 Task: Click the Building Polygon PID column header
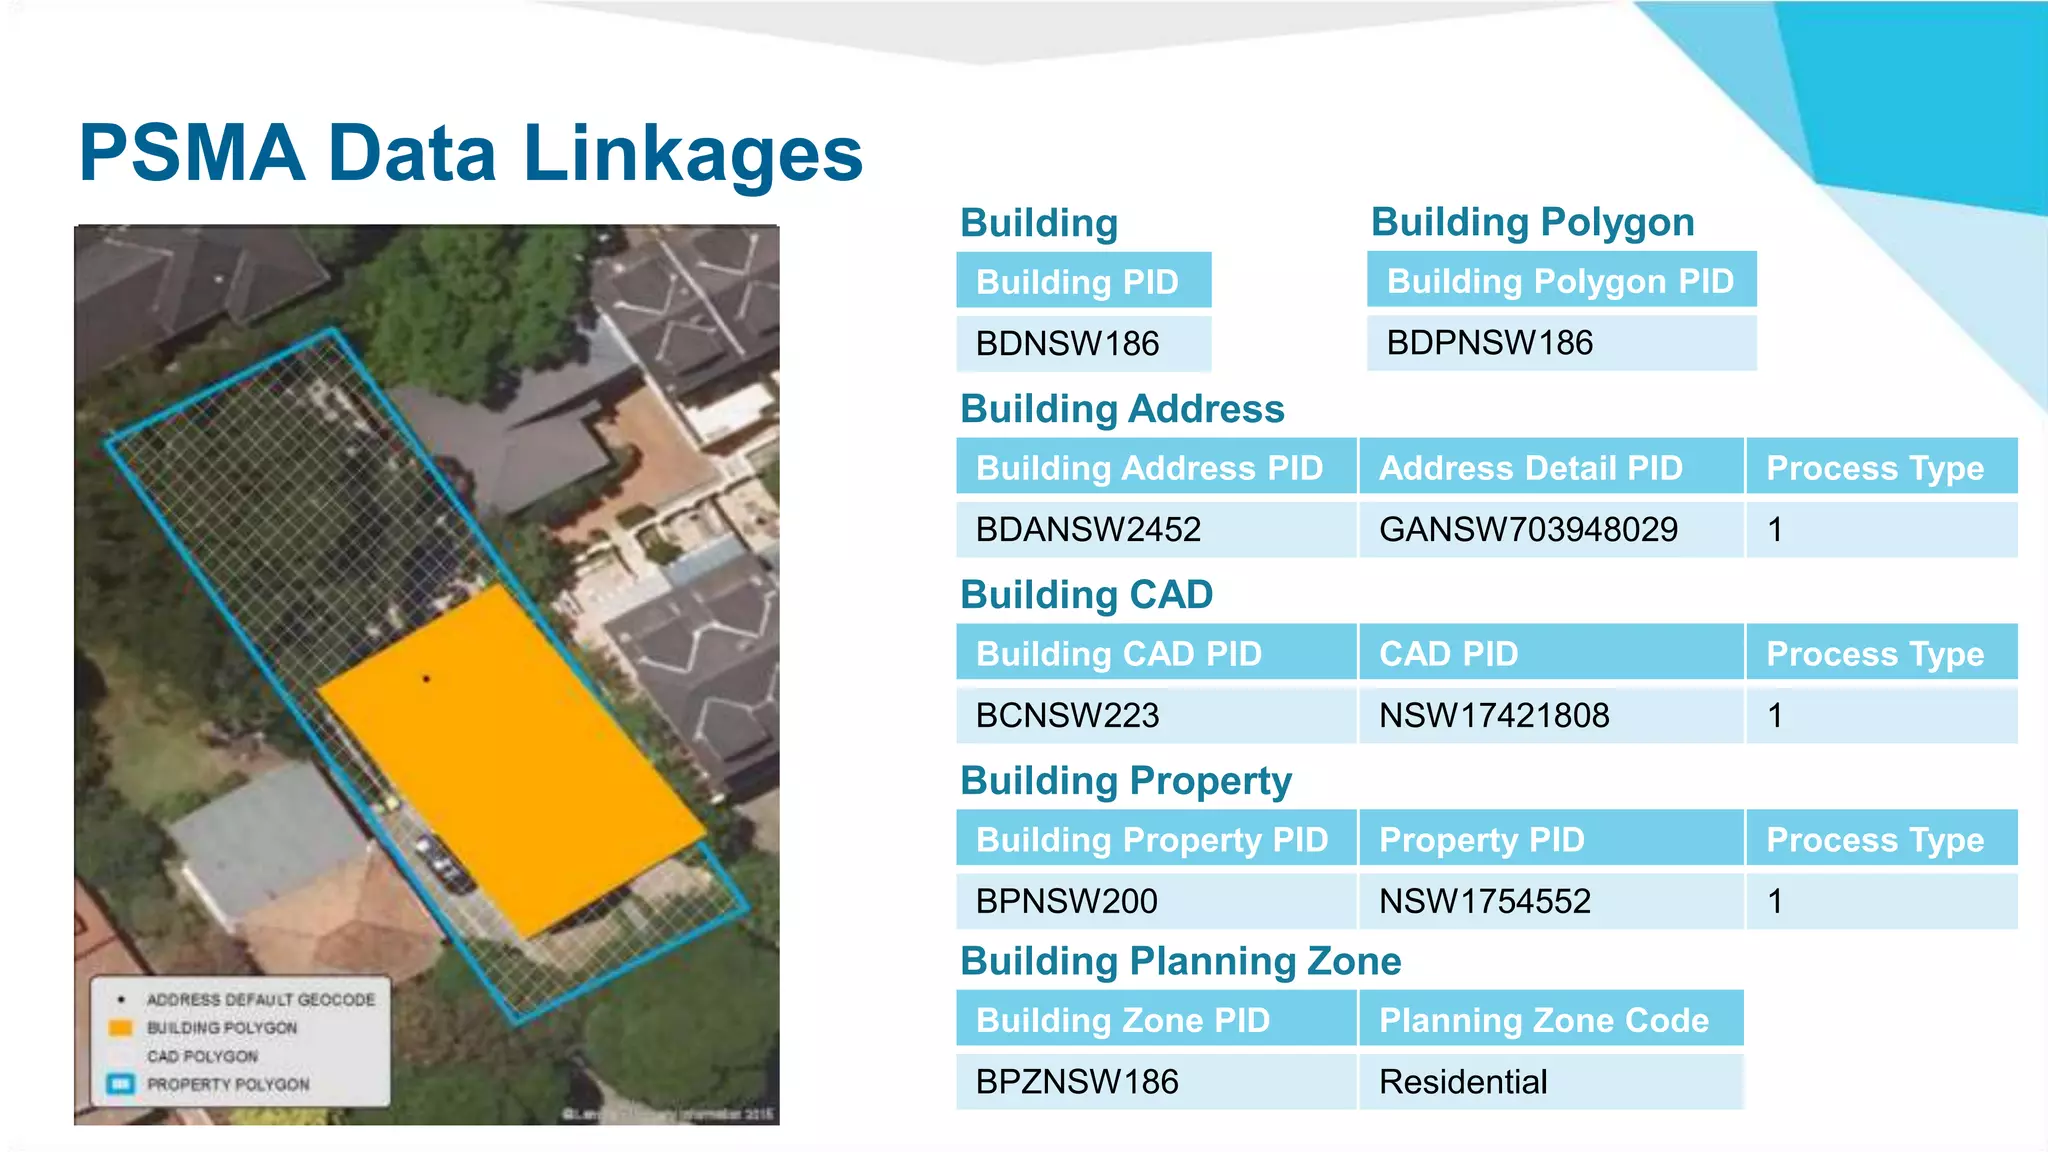(1561, 280)
